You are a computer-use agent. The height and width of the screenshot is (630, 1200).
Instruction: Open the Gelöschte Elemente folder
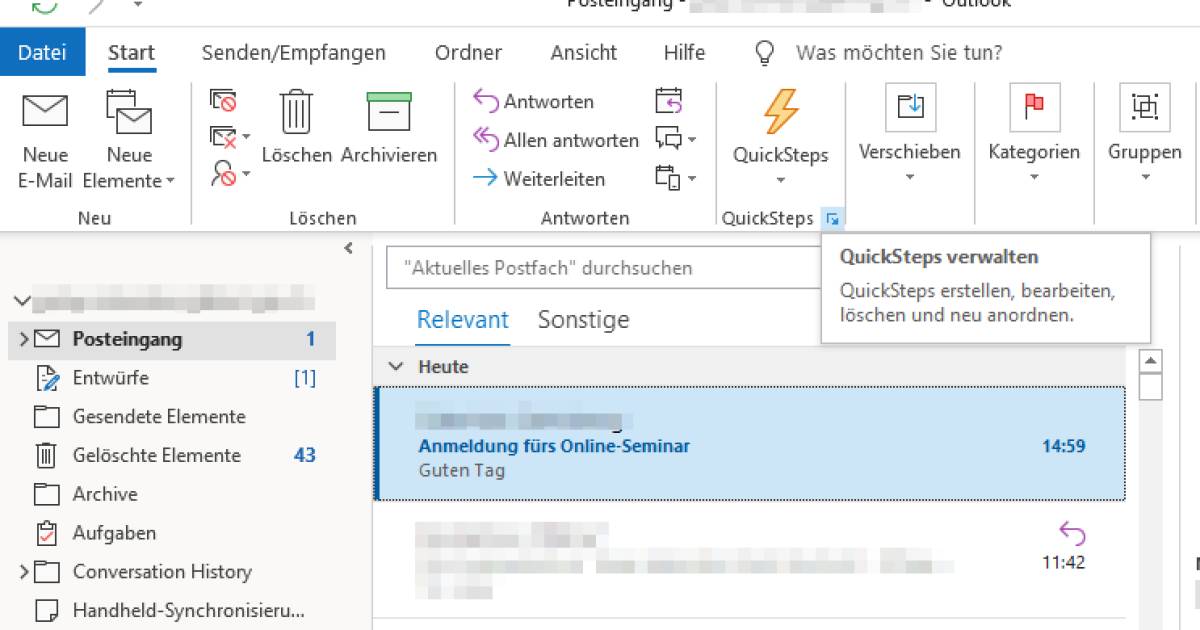[156, 455]
